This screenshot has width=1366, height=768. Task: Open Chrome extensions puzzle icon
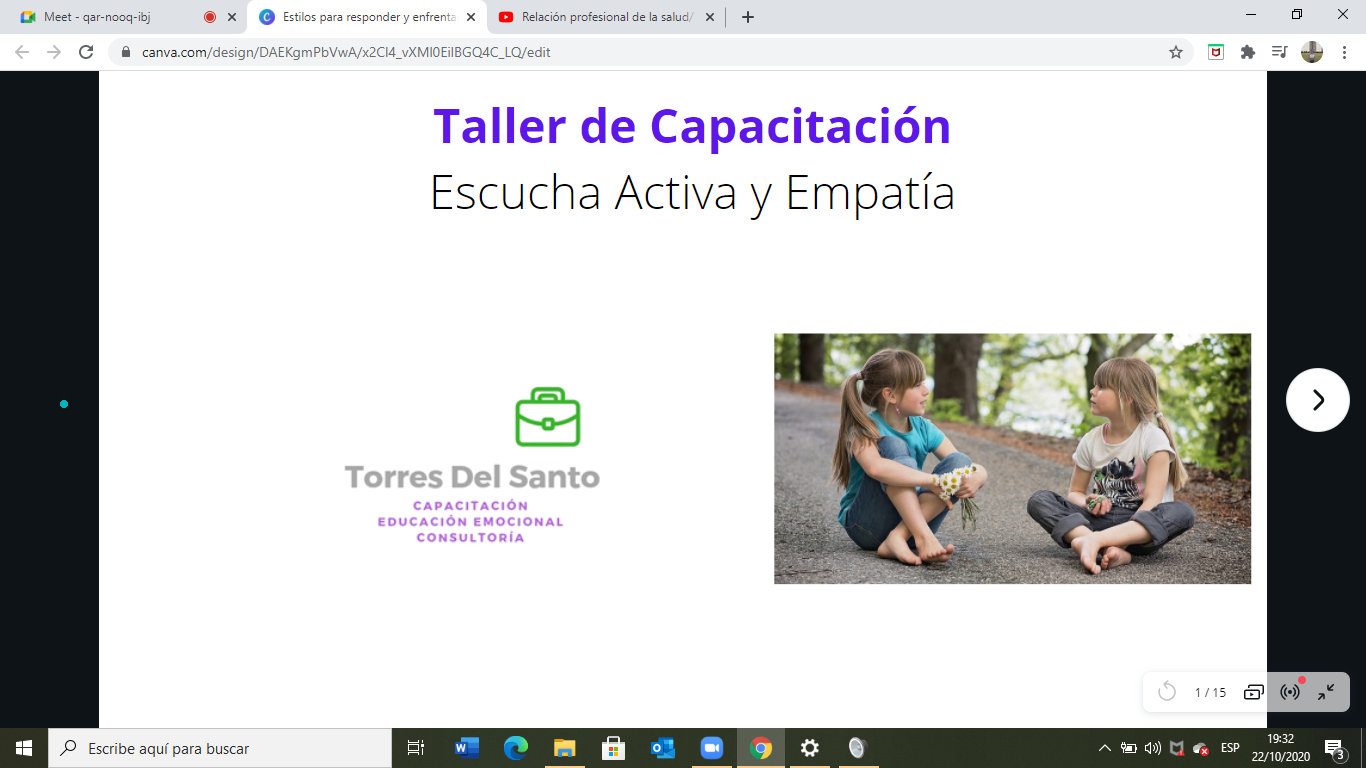pos(1247,52)
